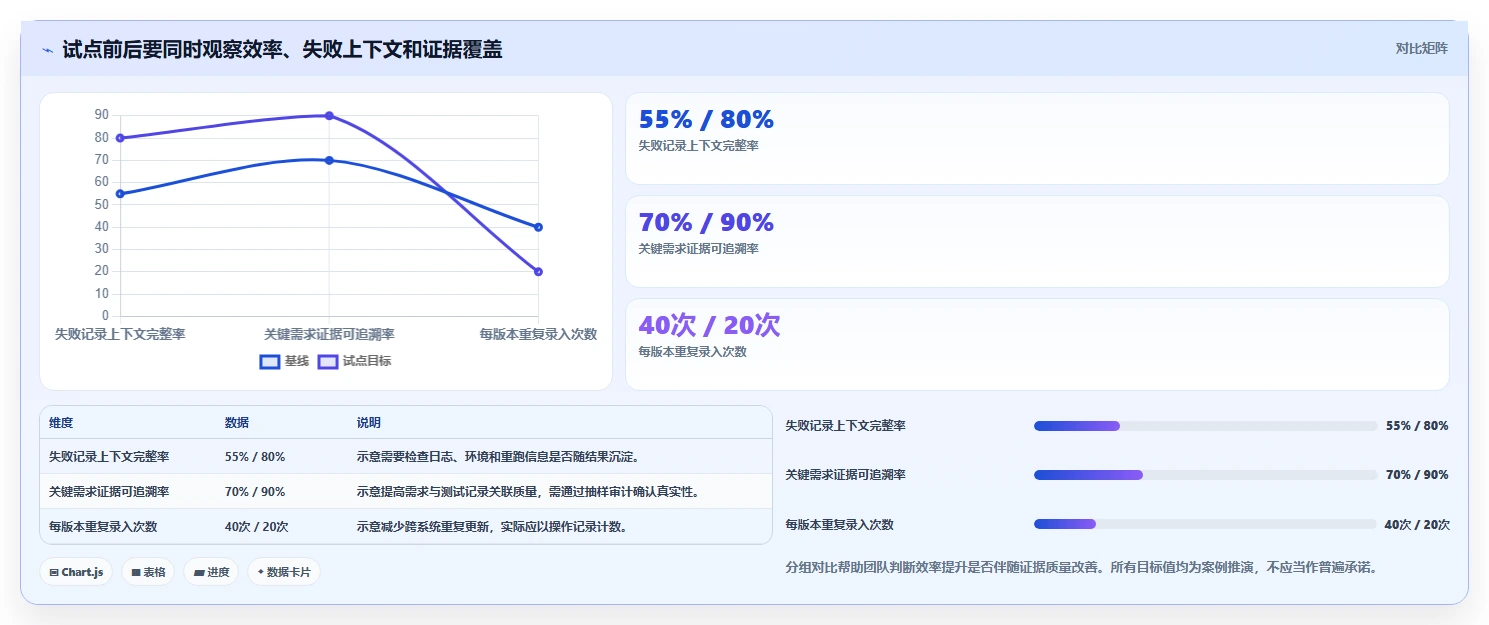Select the 每版本重复录入次数 table row name
Screen dimensions: 1489x625
tap(103, 527)
